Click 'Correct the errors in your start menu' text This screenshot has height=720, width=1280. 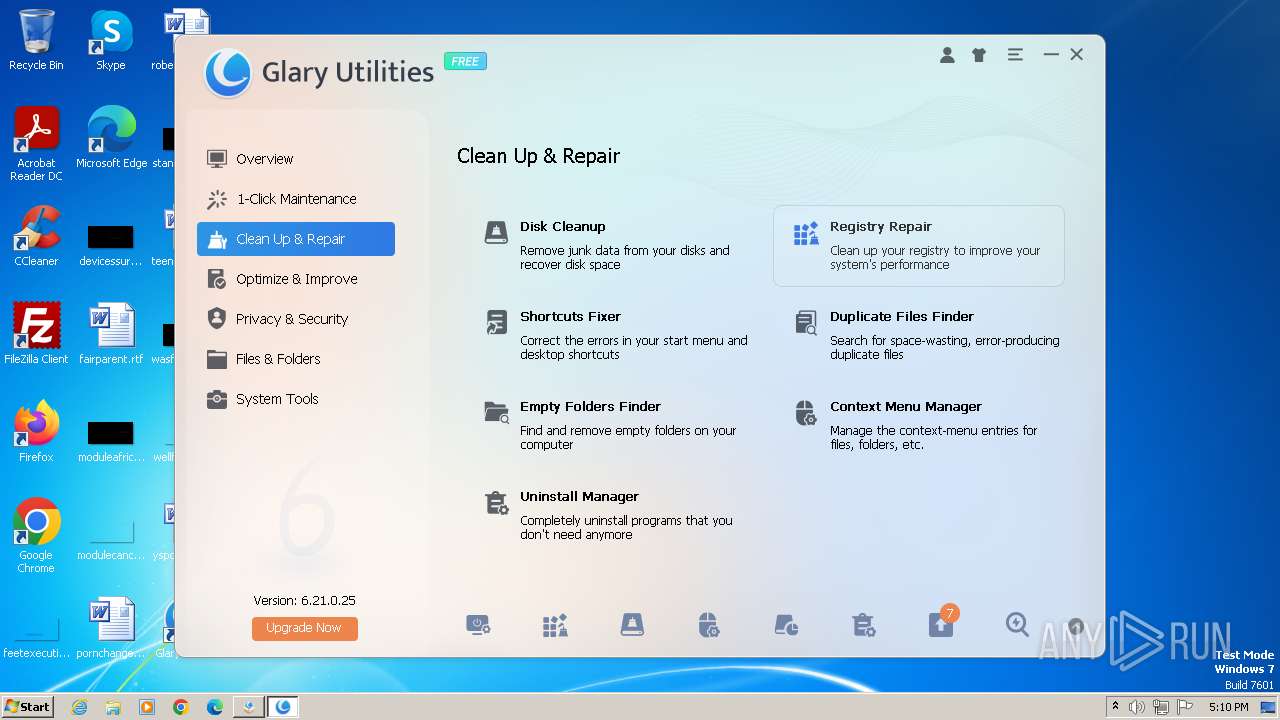point(634,348)
